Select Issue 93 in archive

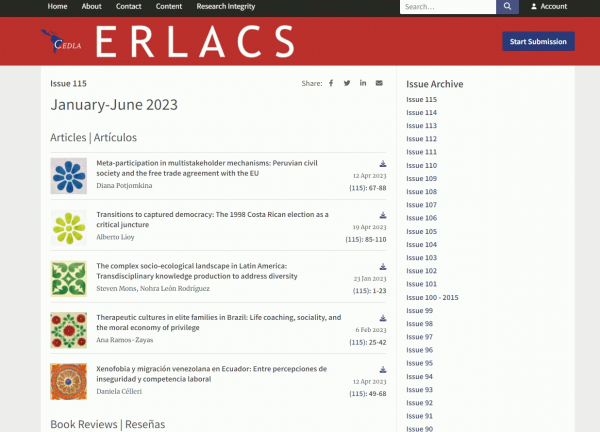point(419,390)
